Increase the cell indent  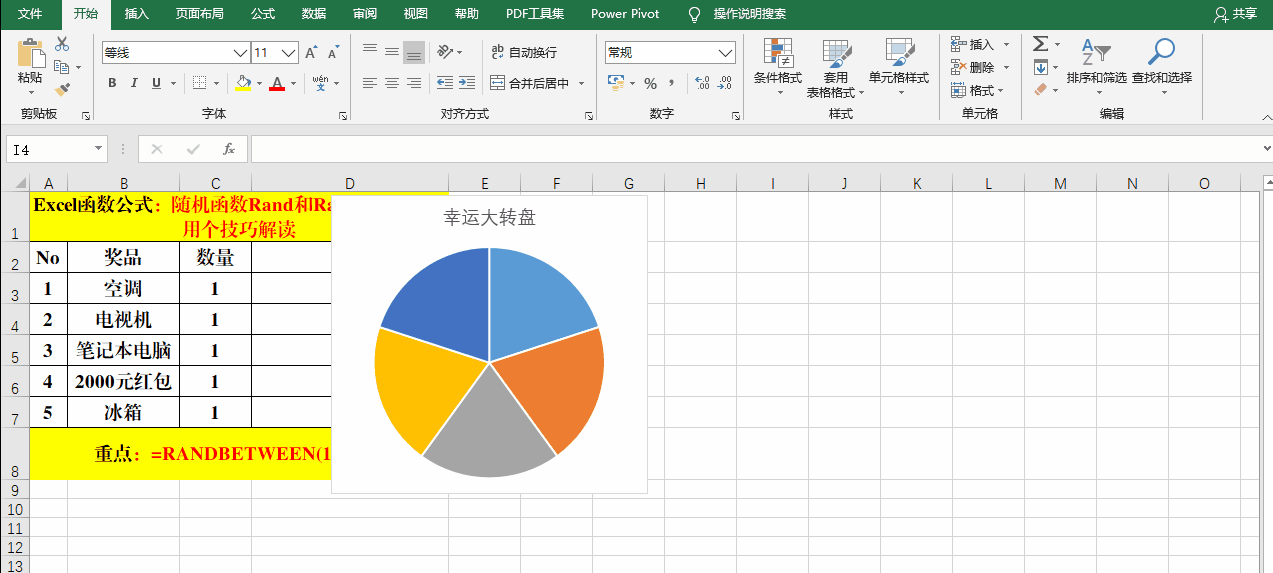pos(467,83)
